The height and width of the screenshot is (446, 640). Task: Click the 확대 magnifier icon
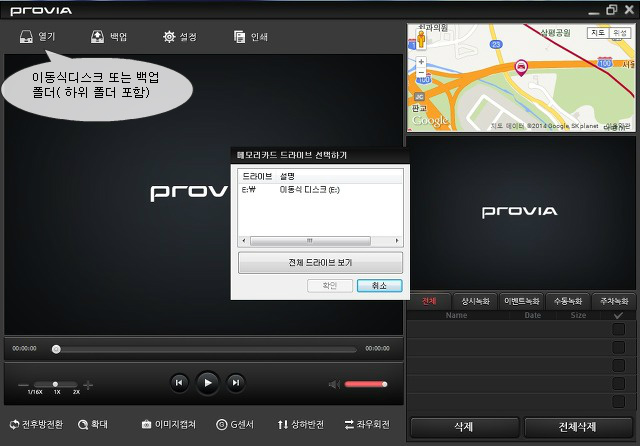click(83, 425)
